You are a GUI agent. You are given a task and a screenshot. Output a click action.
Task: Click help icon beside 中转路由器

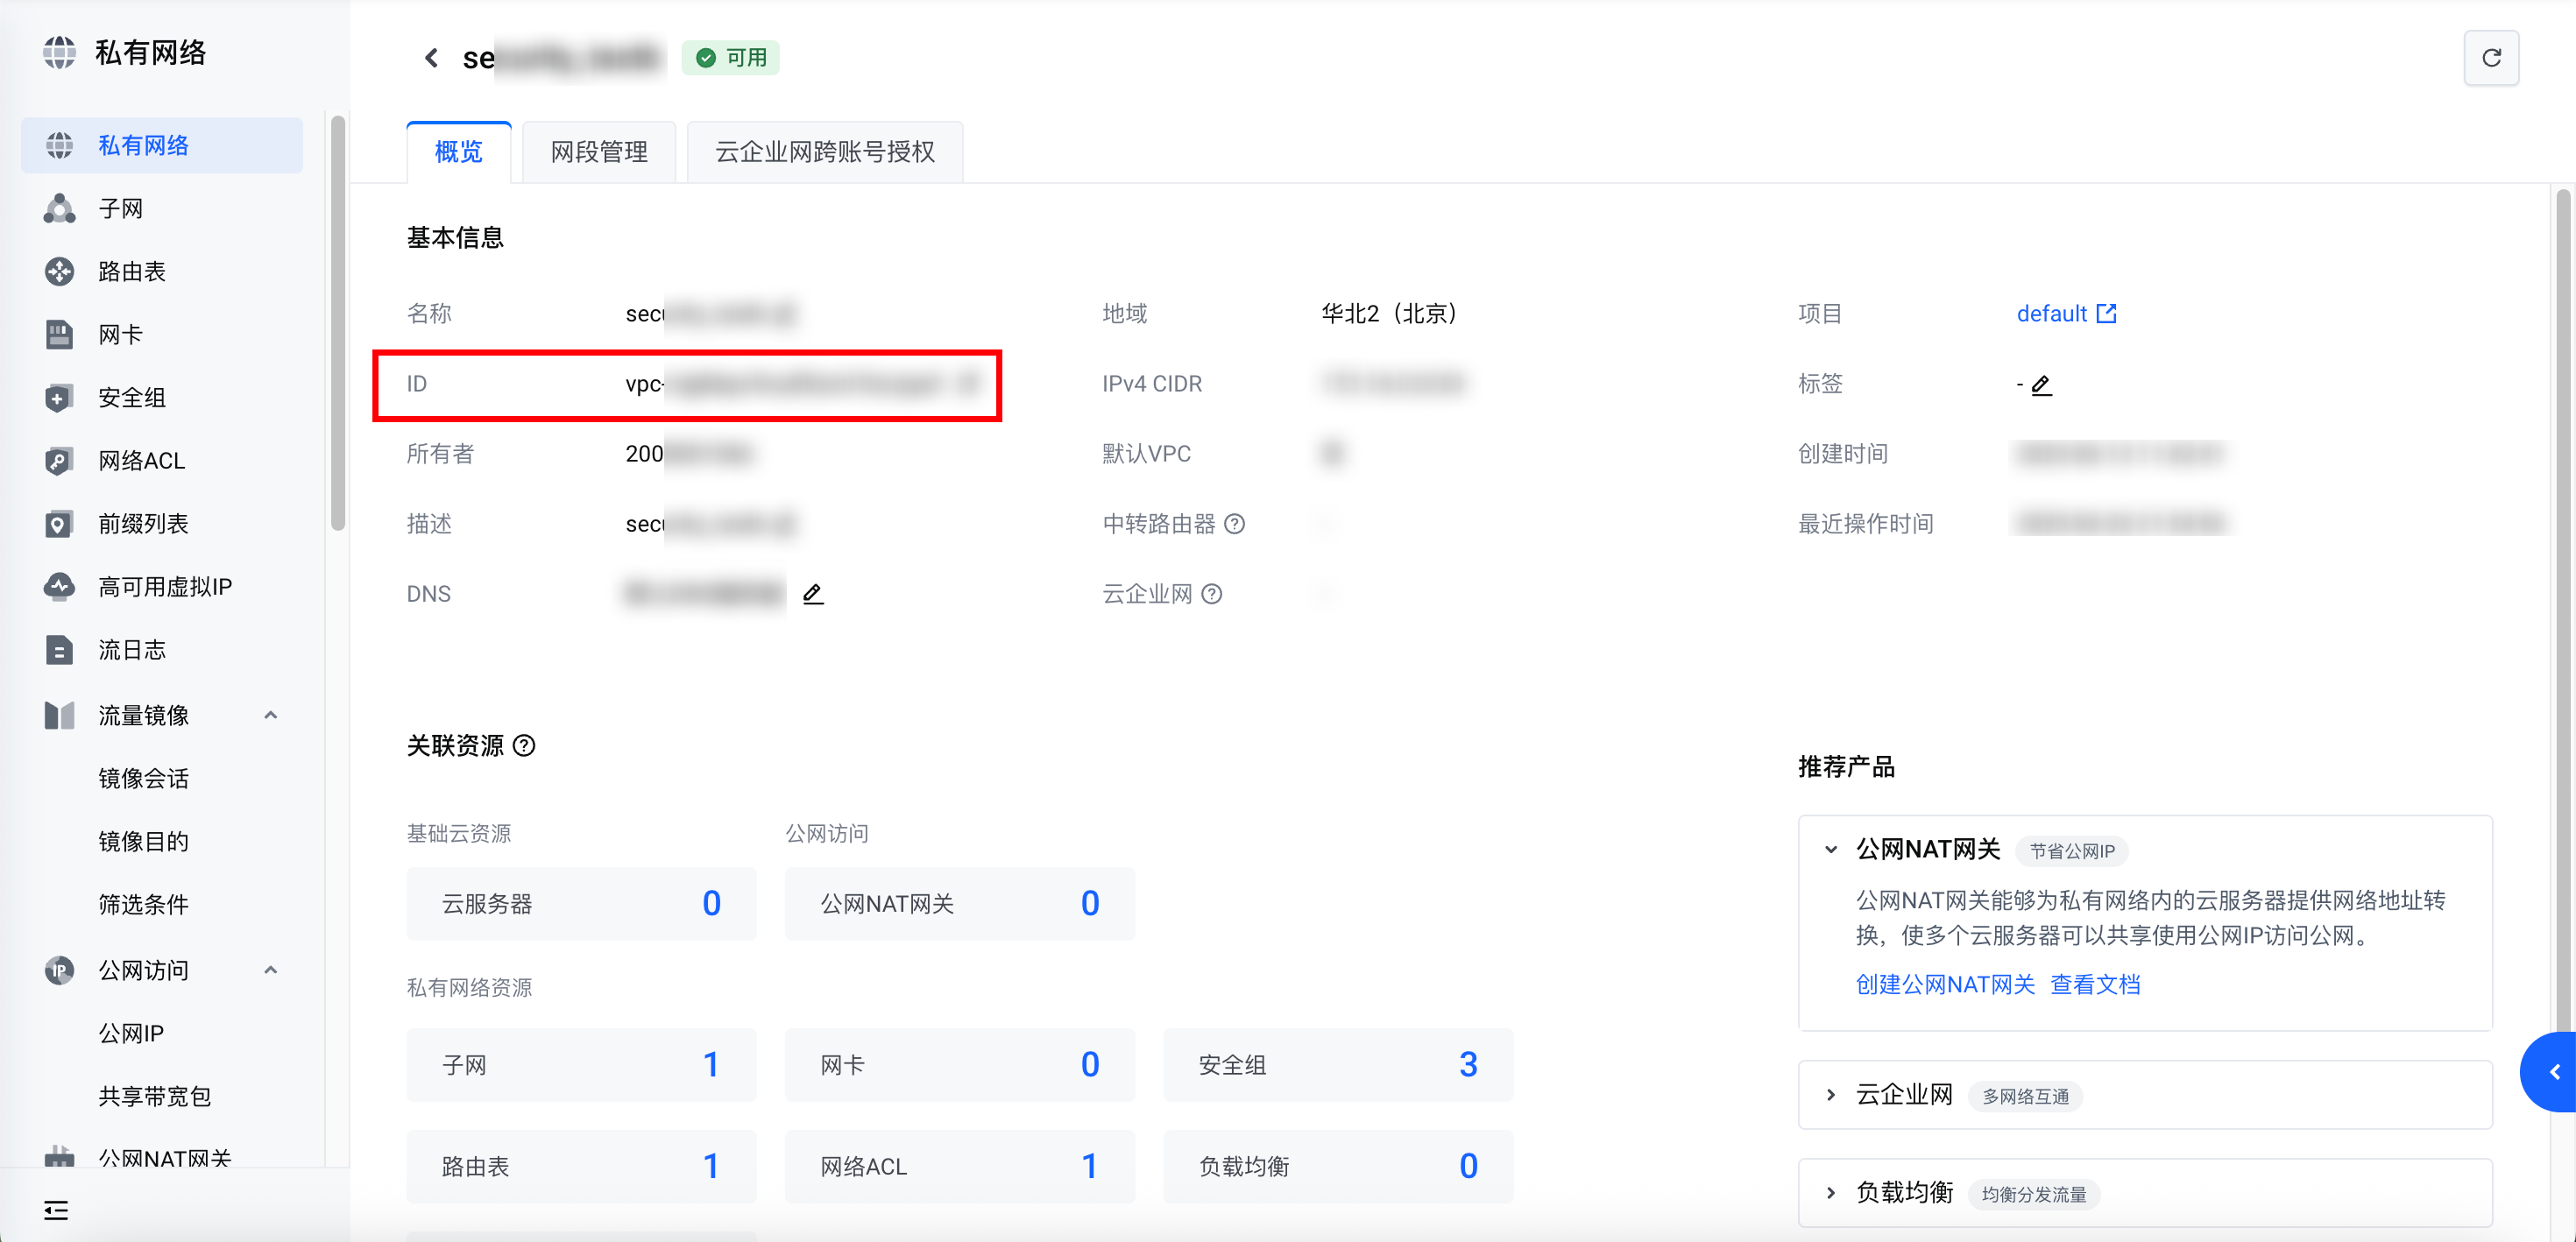1235,524
